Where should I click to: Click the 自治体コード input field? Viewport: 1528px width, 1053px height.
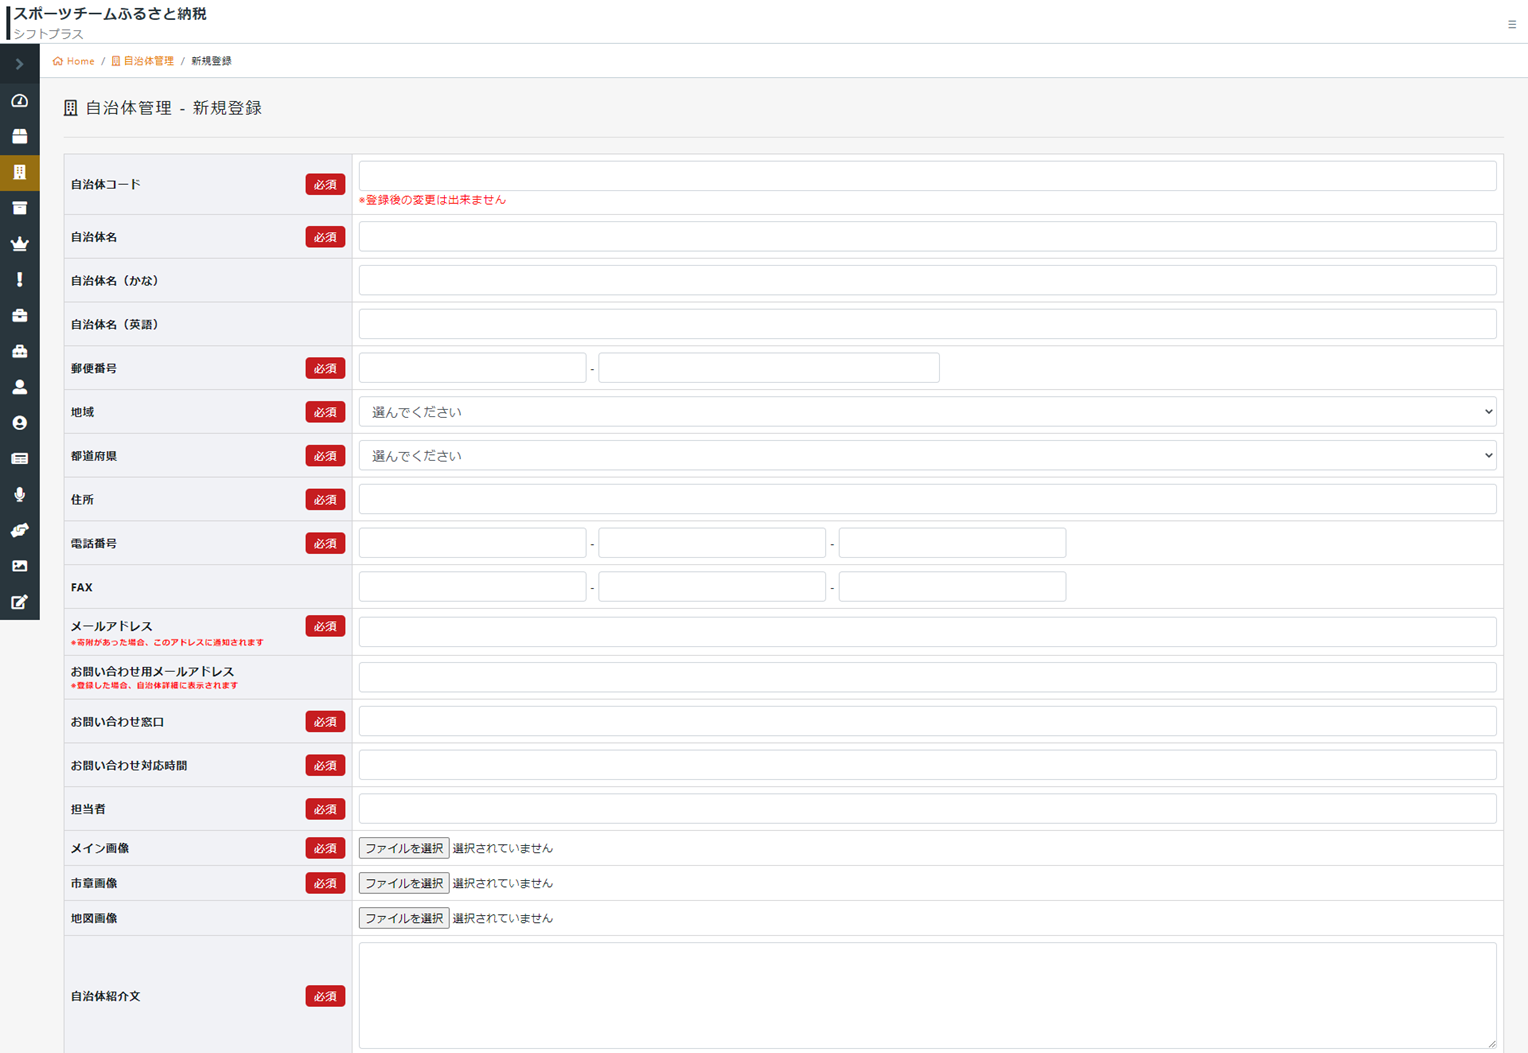coord(926,176)
